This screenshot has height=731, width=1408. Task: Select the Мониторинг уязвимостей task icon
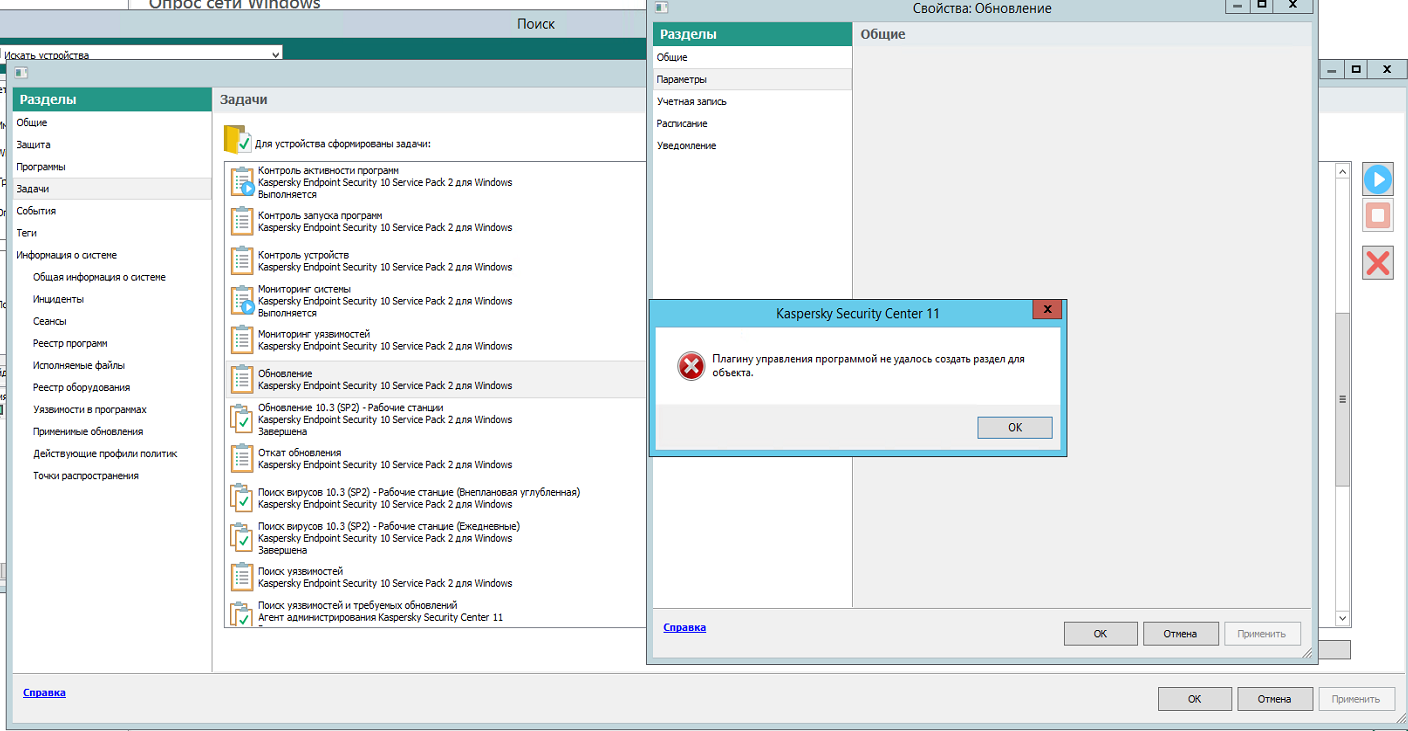pos(242,340)
